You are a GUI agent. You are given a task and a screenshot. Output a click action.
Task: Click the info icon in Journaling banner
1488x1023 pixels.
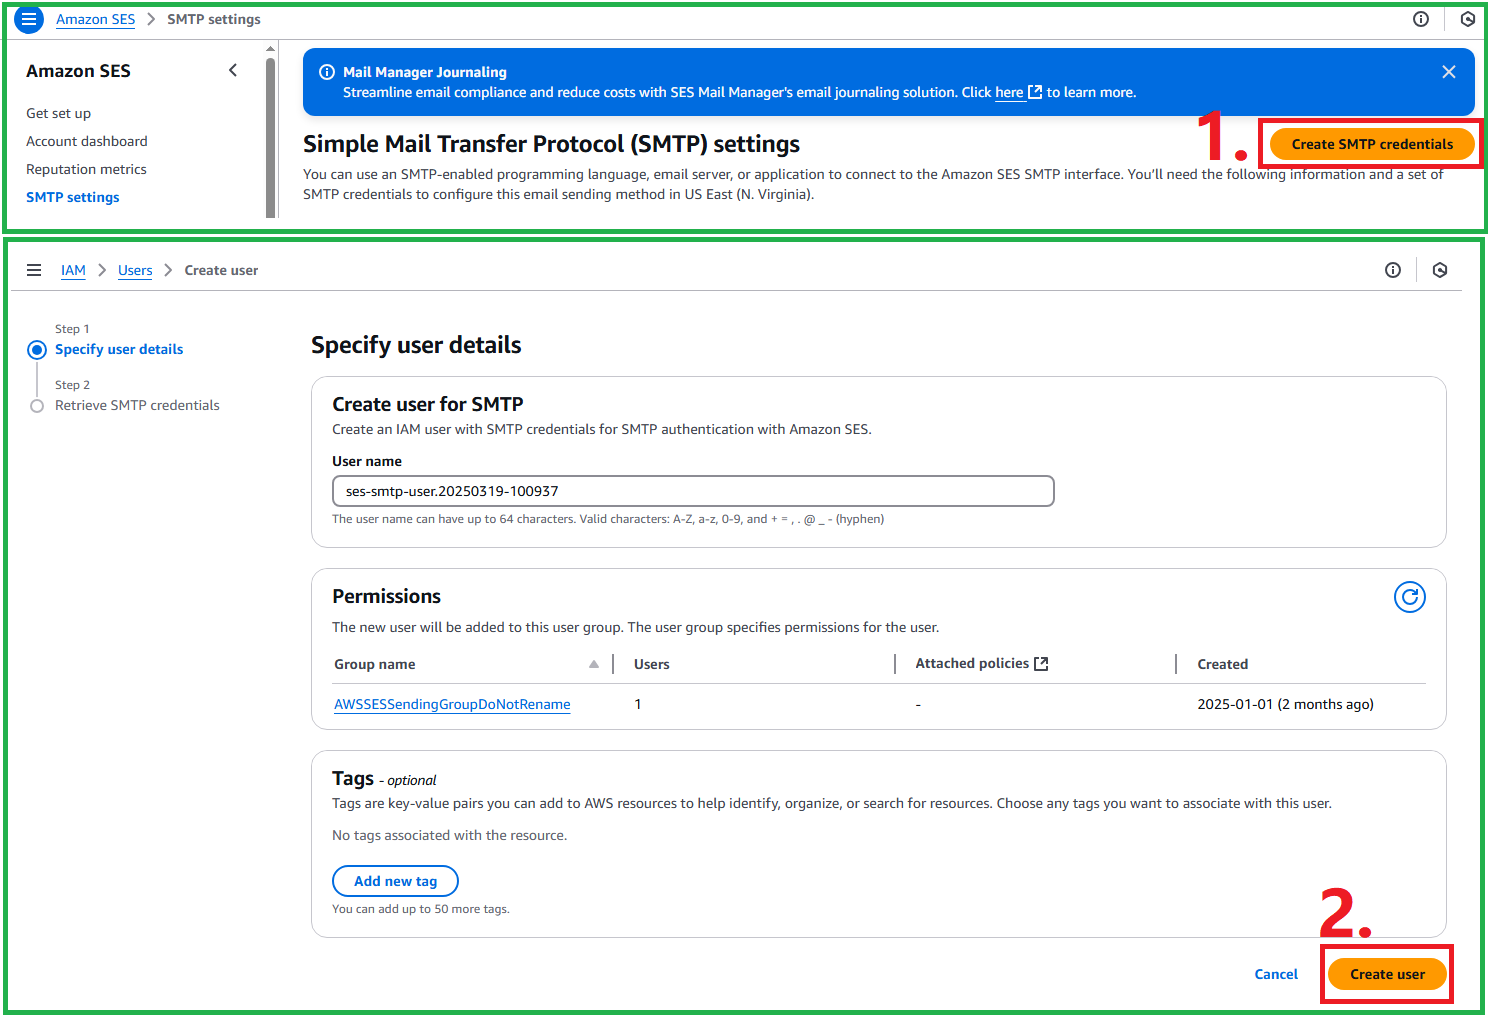(x=327, y=72)
